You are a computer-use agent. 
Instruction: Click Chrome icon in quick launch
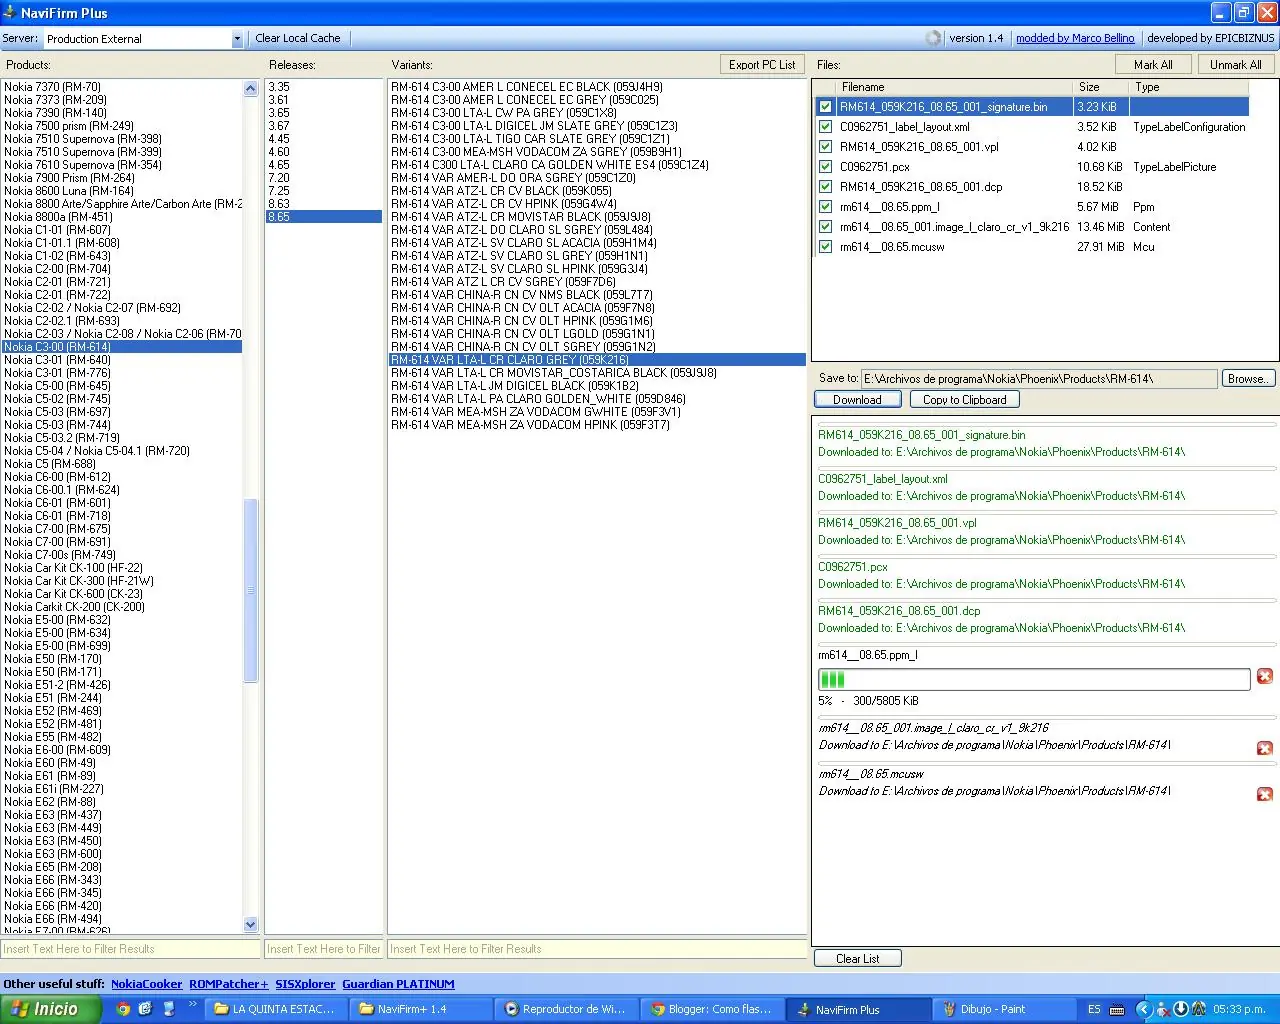click(123, 1009)
